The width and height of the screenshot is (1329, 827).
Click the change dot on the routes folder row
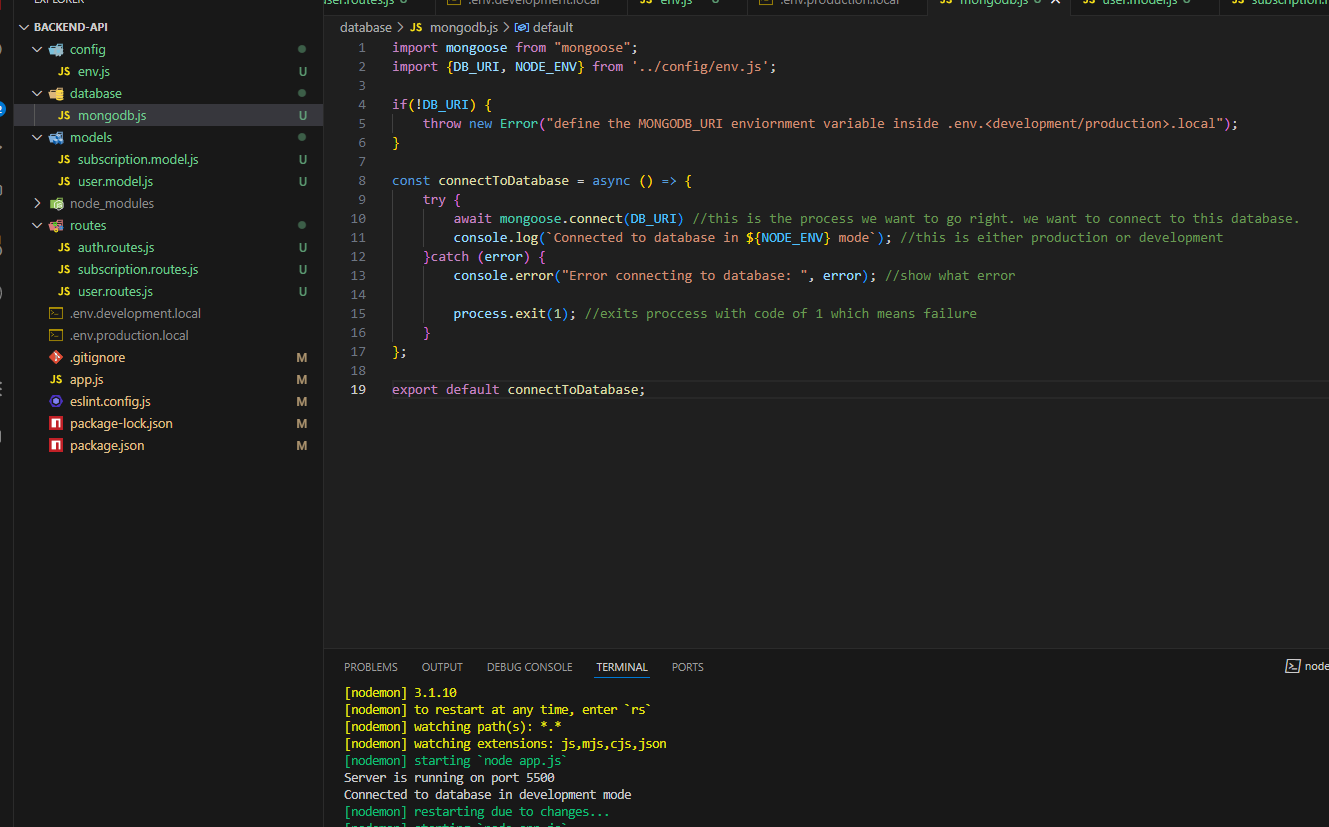click(302, 225)
